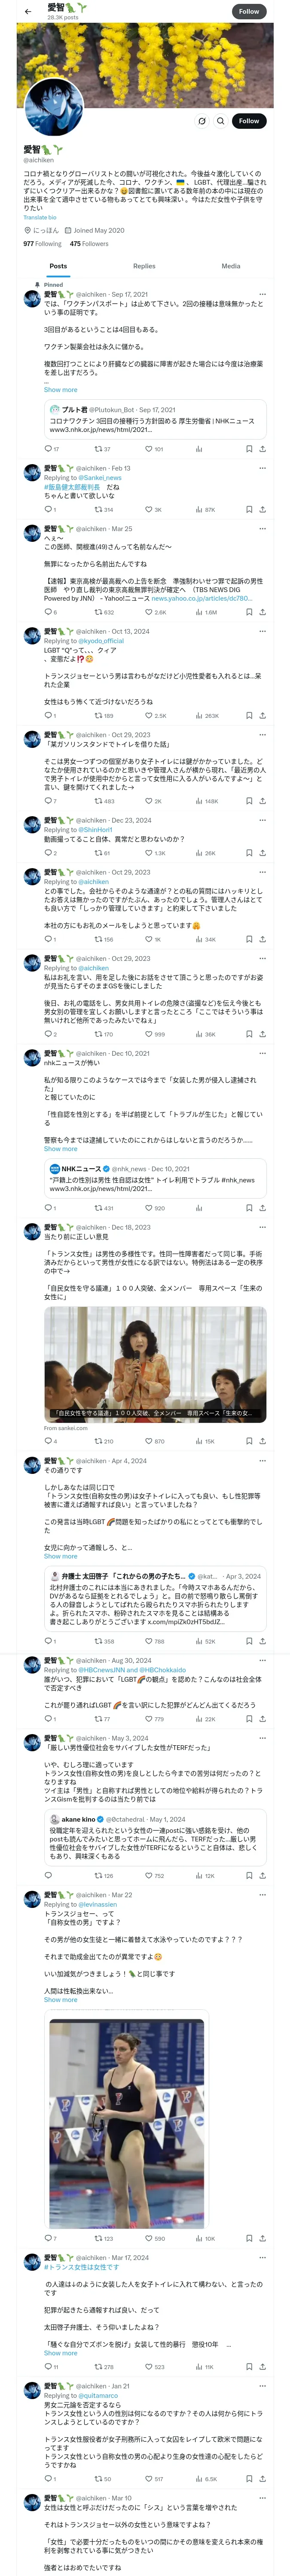The width and height of the screenshot is (290, 2576).
Task: Click Translate bio link
Action: click(40, 217)
